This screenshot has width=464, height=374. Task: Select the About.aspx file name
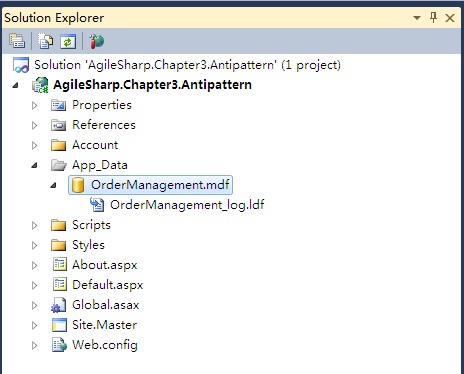coord(104,265)
